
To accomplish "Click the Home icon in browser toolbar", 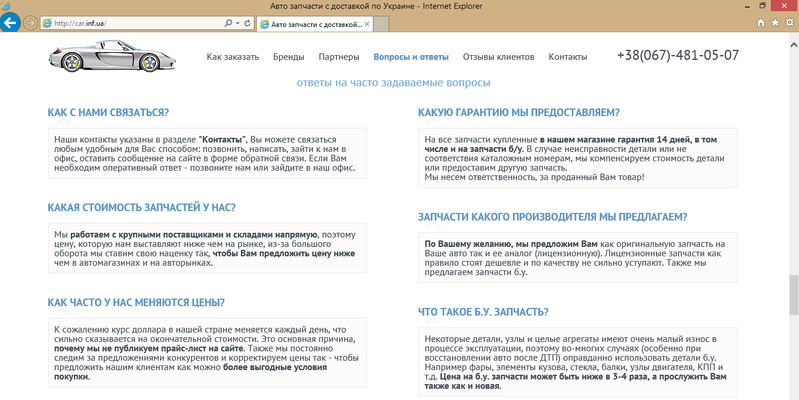I will pos(761,23).
